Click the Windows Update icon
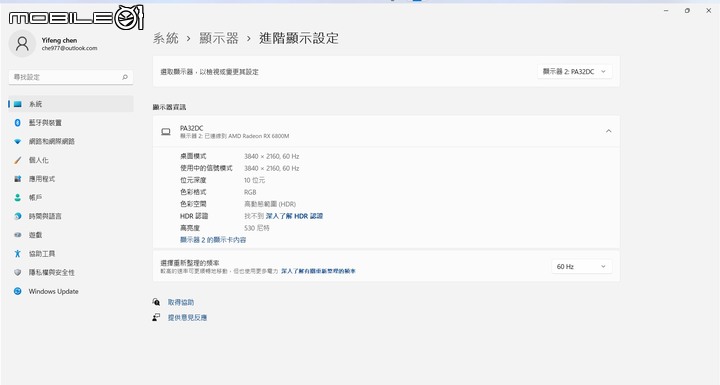 [x=17, y=291]
